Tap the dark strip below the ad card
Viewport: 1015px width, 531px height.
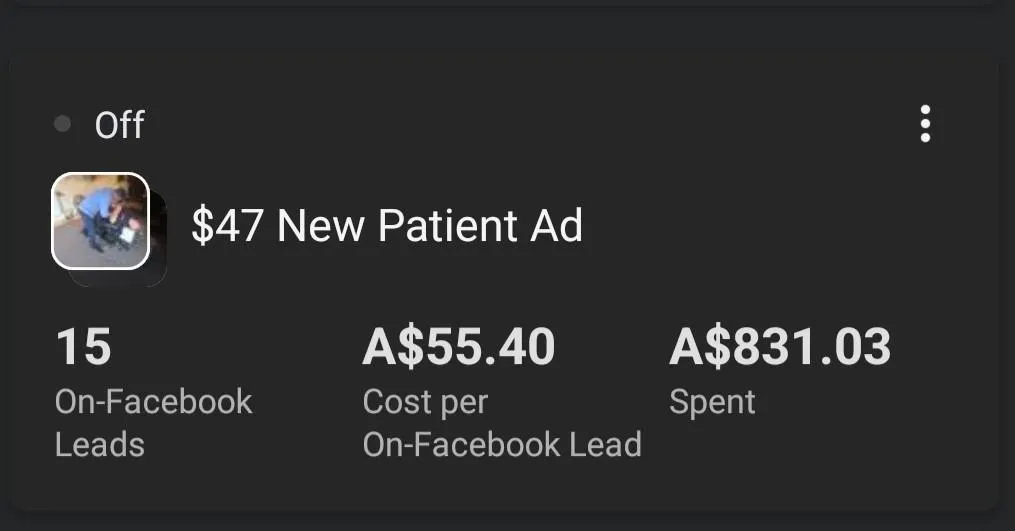[500, 521]
